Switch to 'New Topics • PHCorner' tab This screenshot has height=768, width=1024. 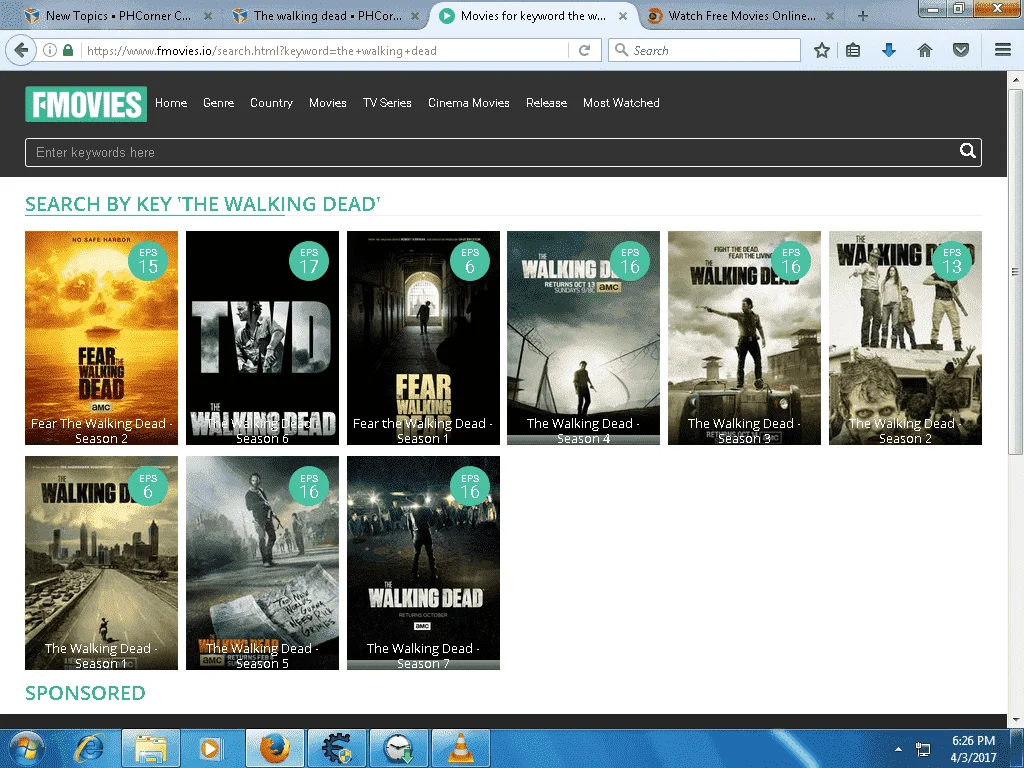click(x=118, y=16)
